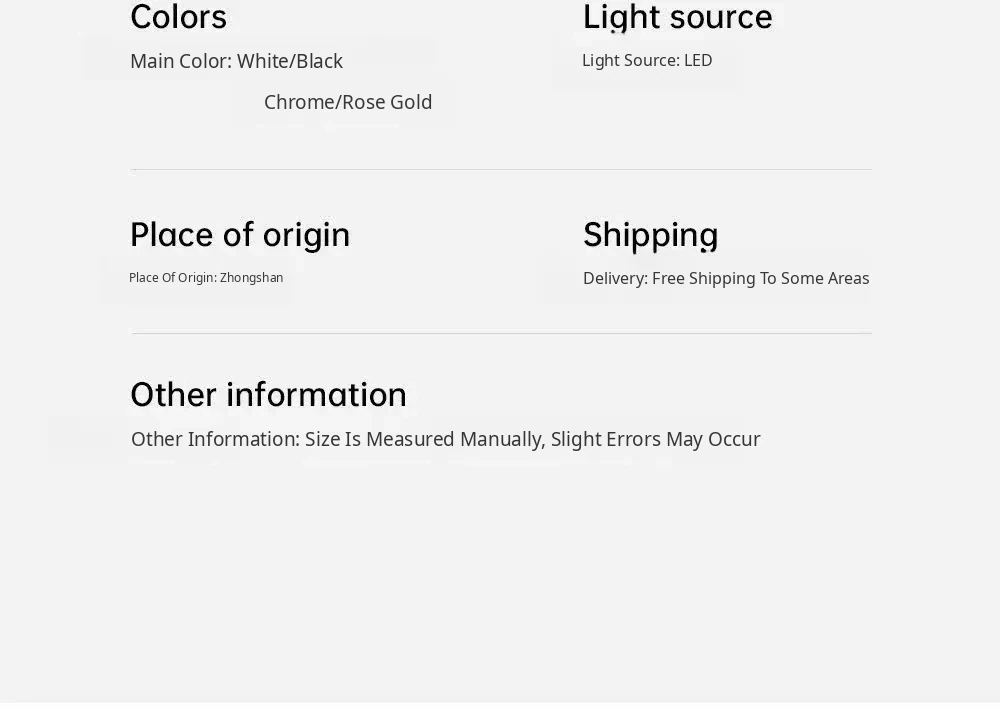Click the Colors heading

click(x=178, y=17)
